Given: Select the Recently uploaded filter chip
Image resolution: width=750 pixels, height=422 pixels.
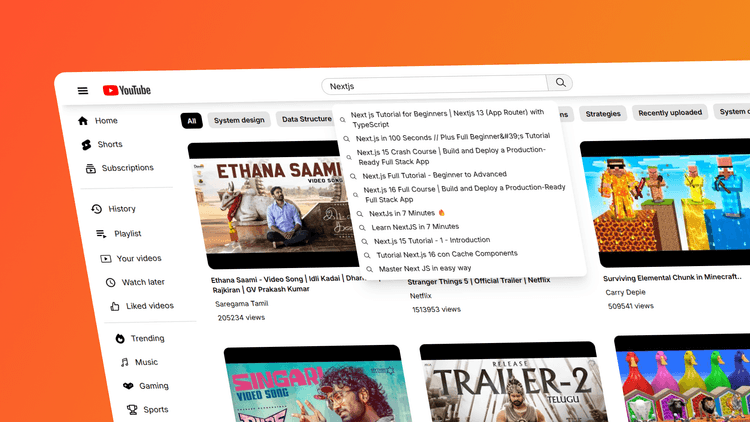Looking at the screenshot, I should 670,112.
